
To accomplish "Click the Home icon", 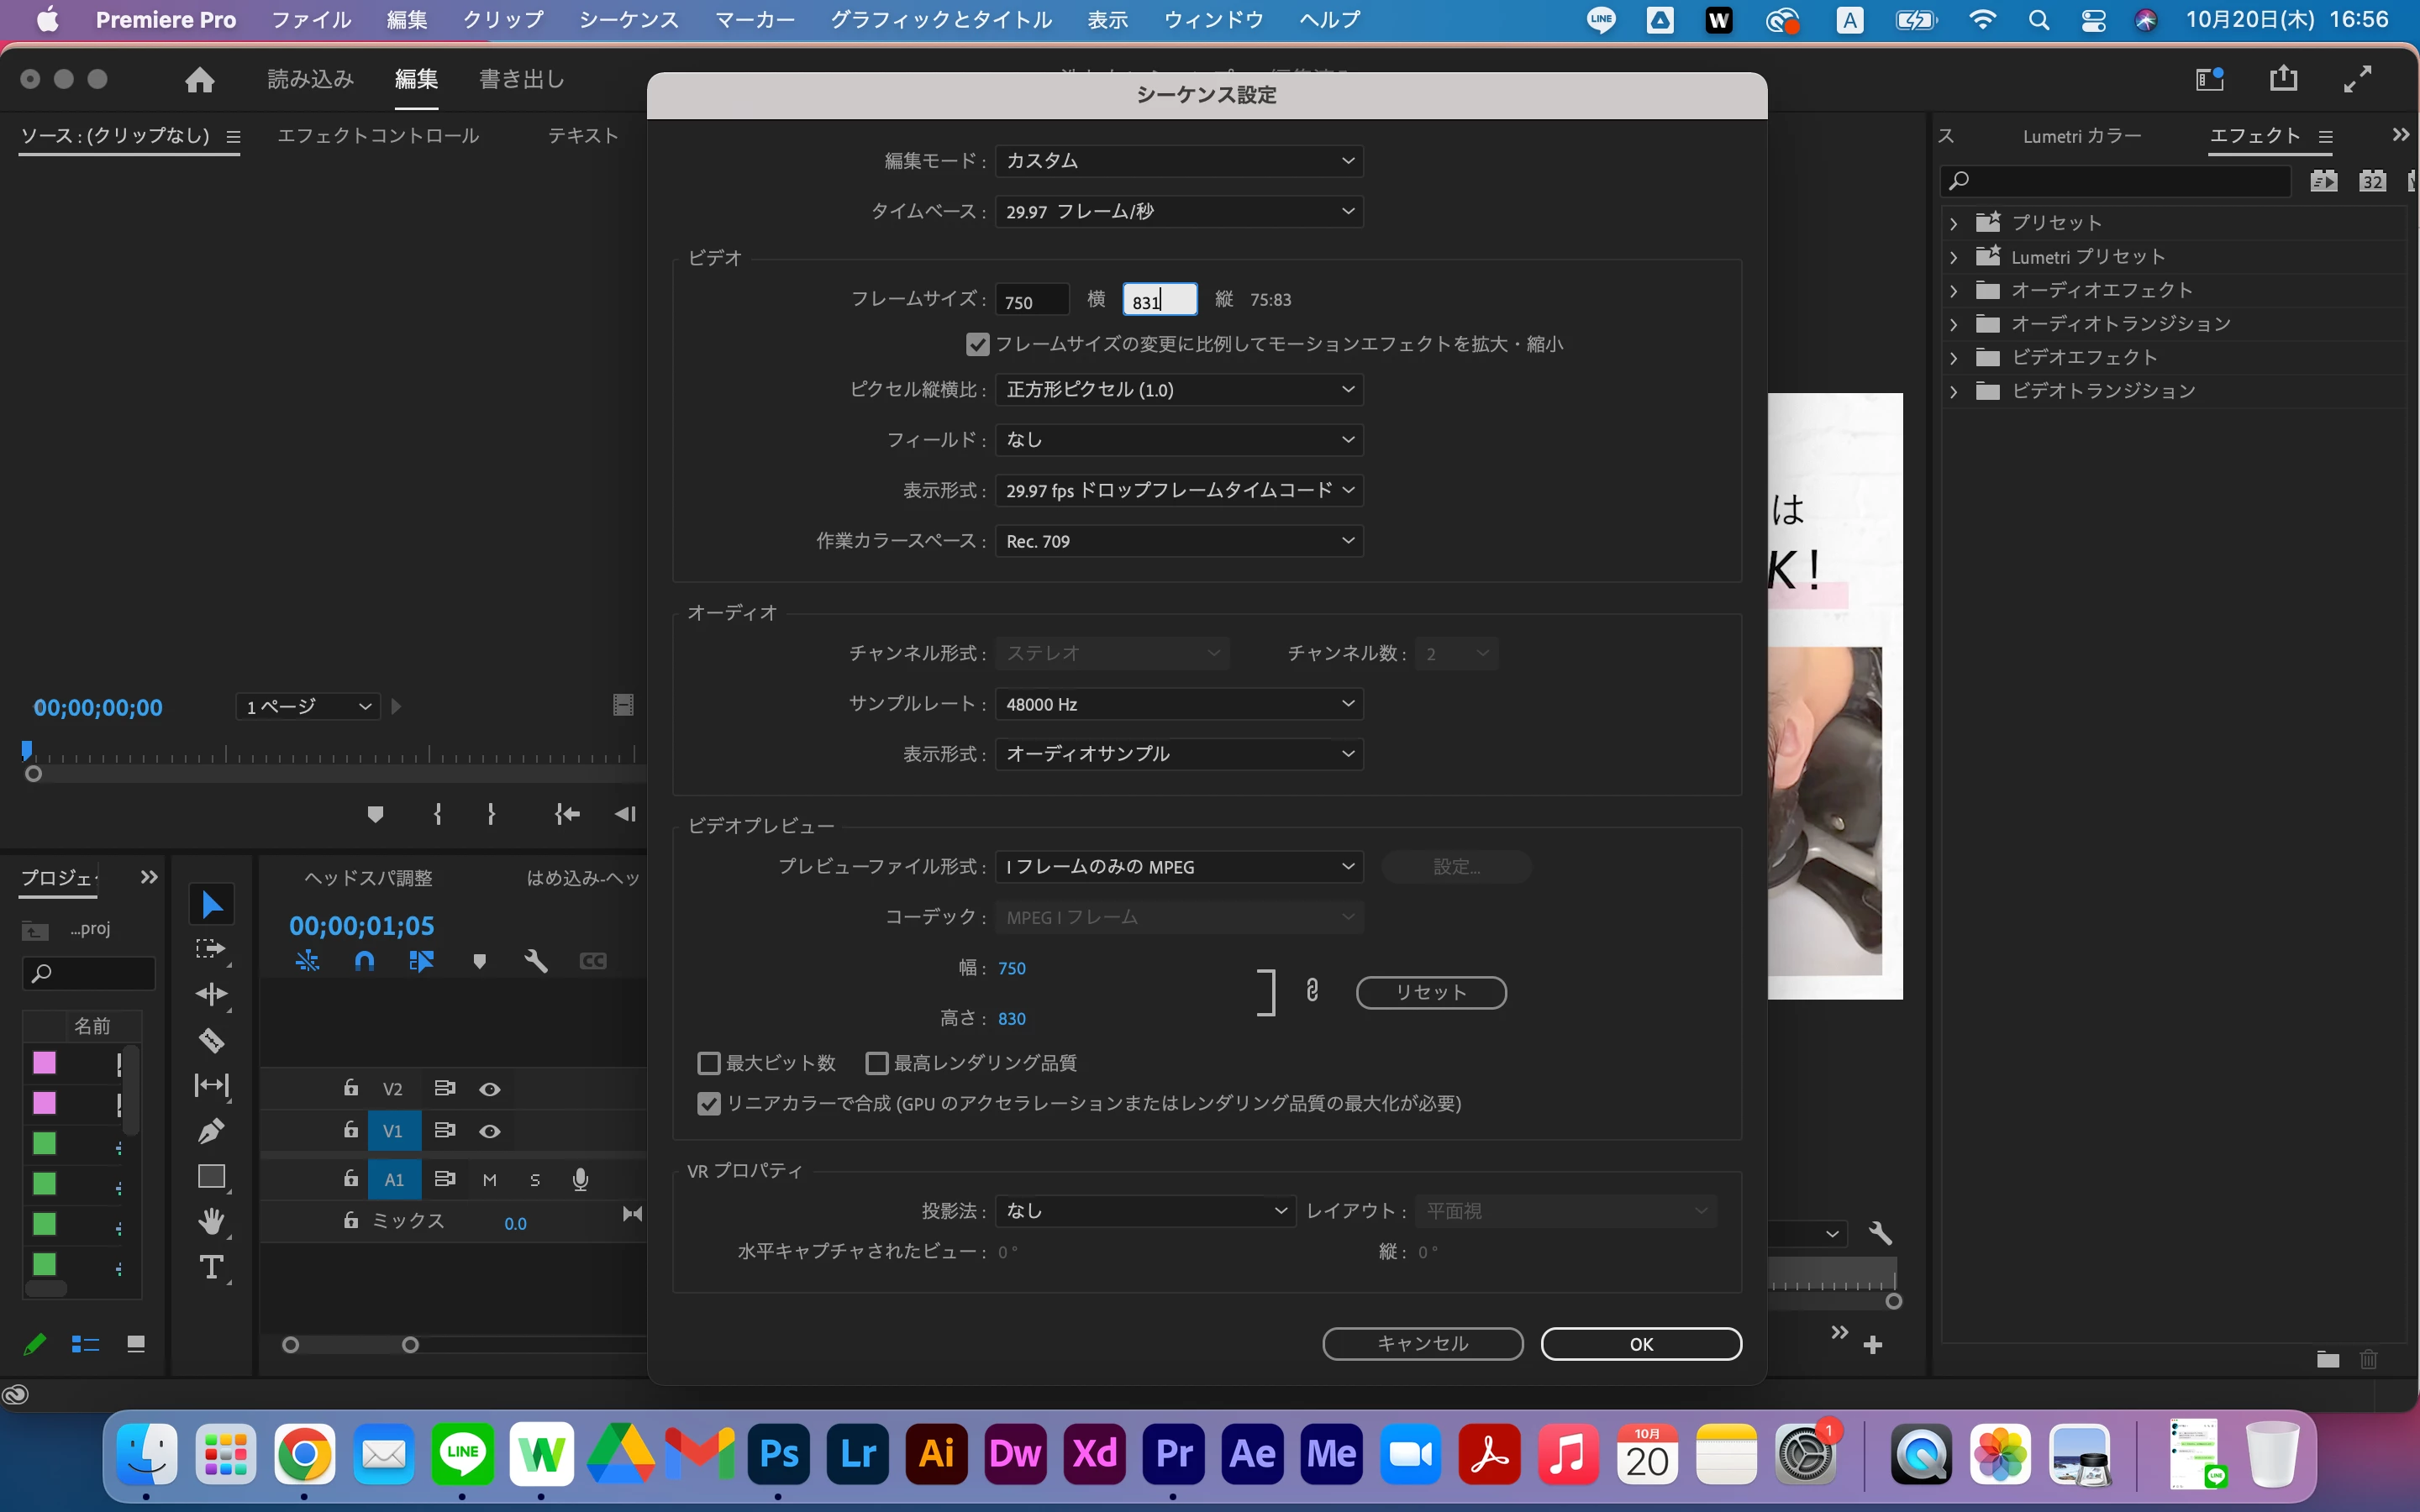I will coord(199,79).
